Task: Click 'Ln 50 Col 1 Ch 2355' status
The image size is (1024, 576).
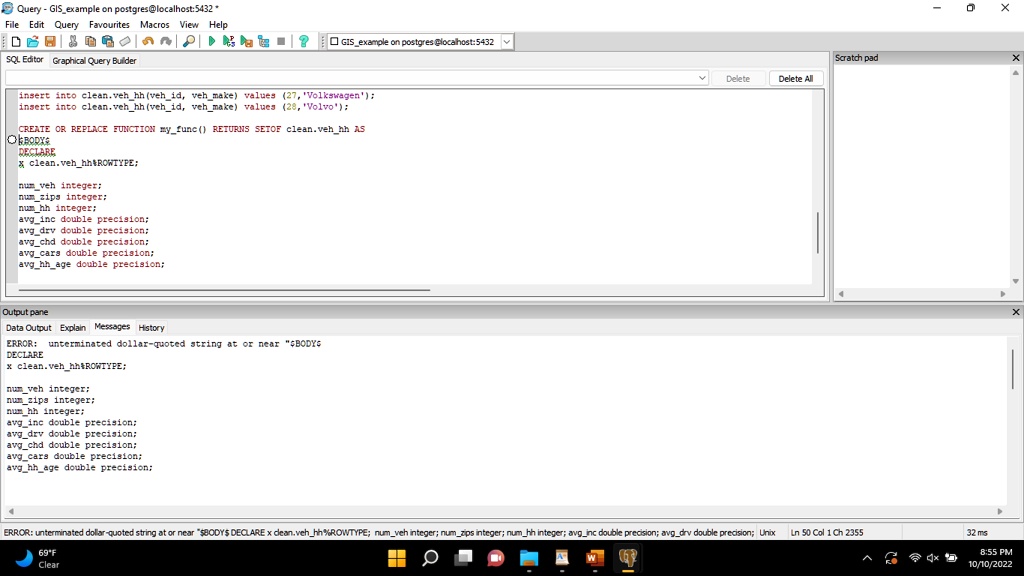Action: coord(827,532)
